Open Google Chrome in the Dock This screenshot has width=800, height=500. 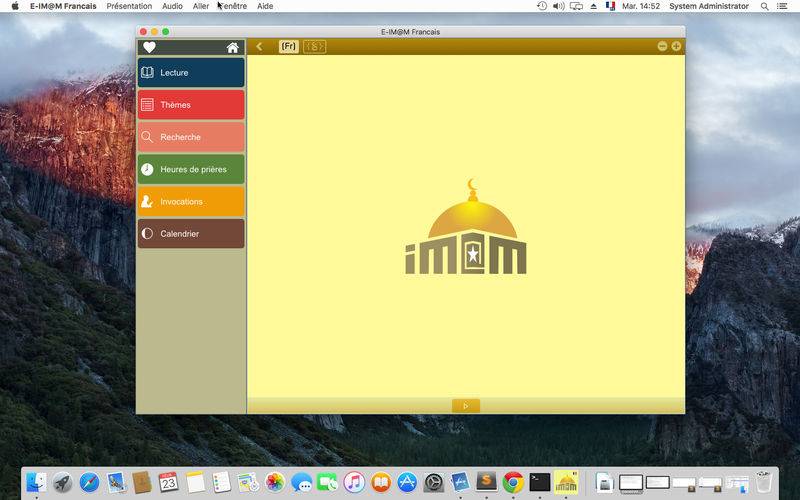513,482
